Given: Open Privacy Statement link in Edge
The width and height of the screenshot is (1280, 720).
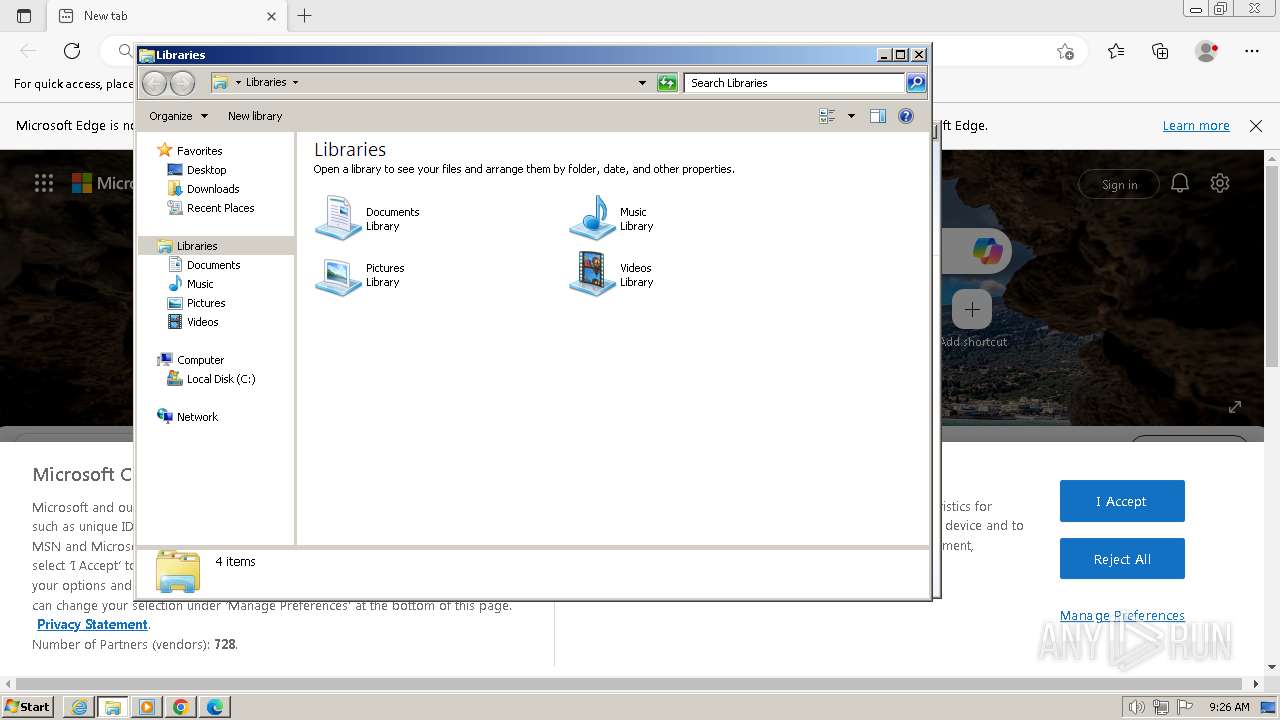Looking at the screenshot, I should click(92, 624).
